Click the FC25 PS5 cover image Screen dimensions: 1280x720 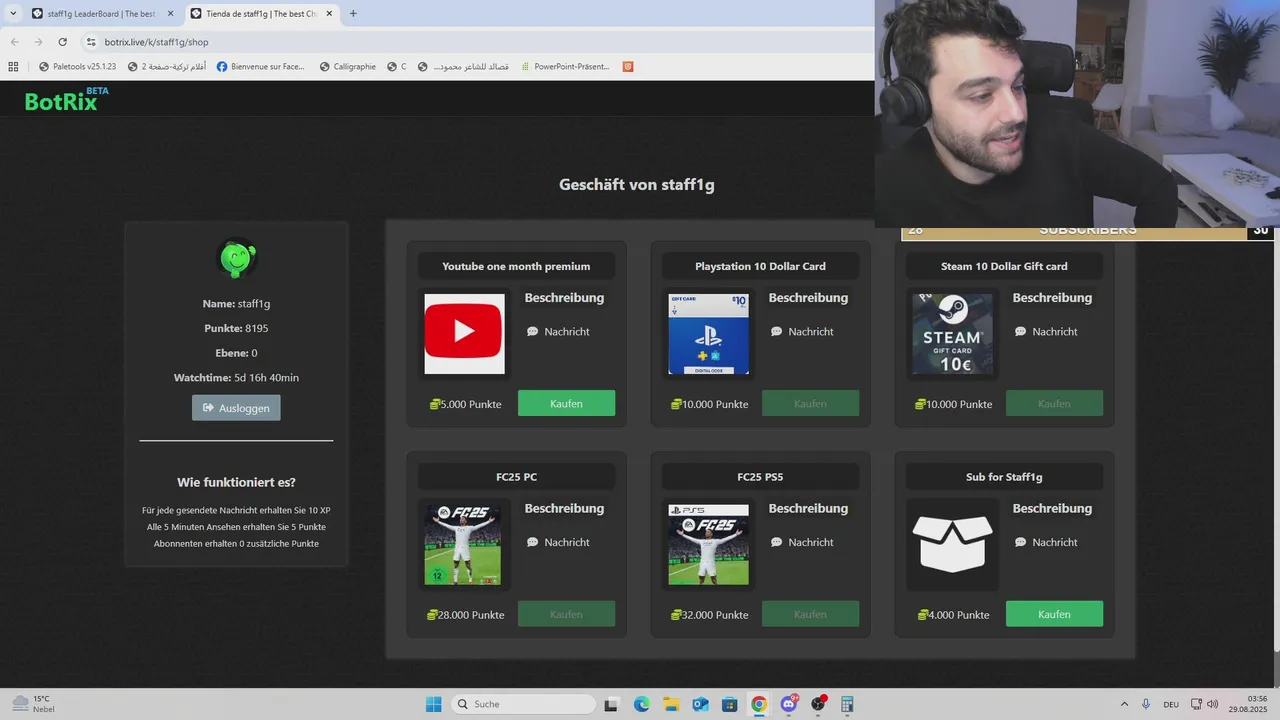click(x=708, y=545)
